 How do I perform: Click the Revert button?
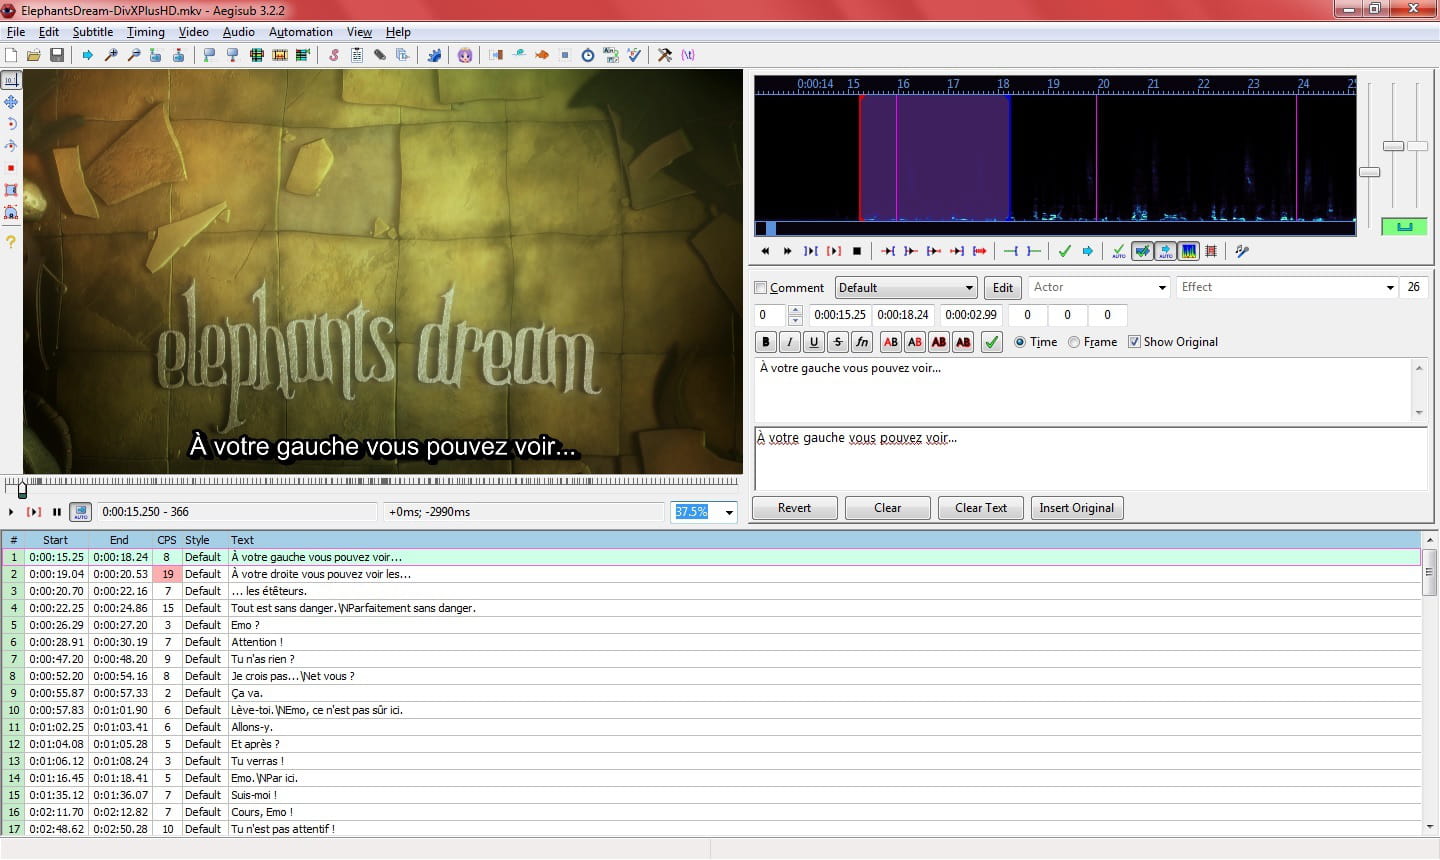[794, 508]
